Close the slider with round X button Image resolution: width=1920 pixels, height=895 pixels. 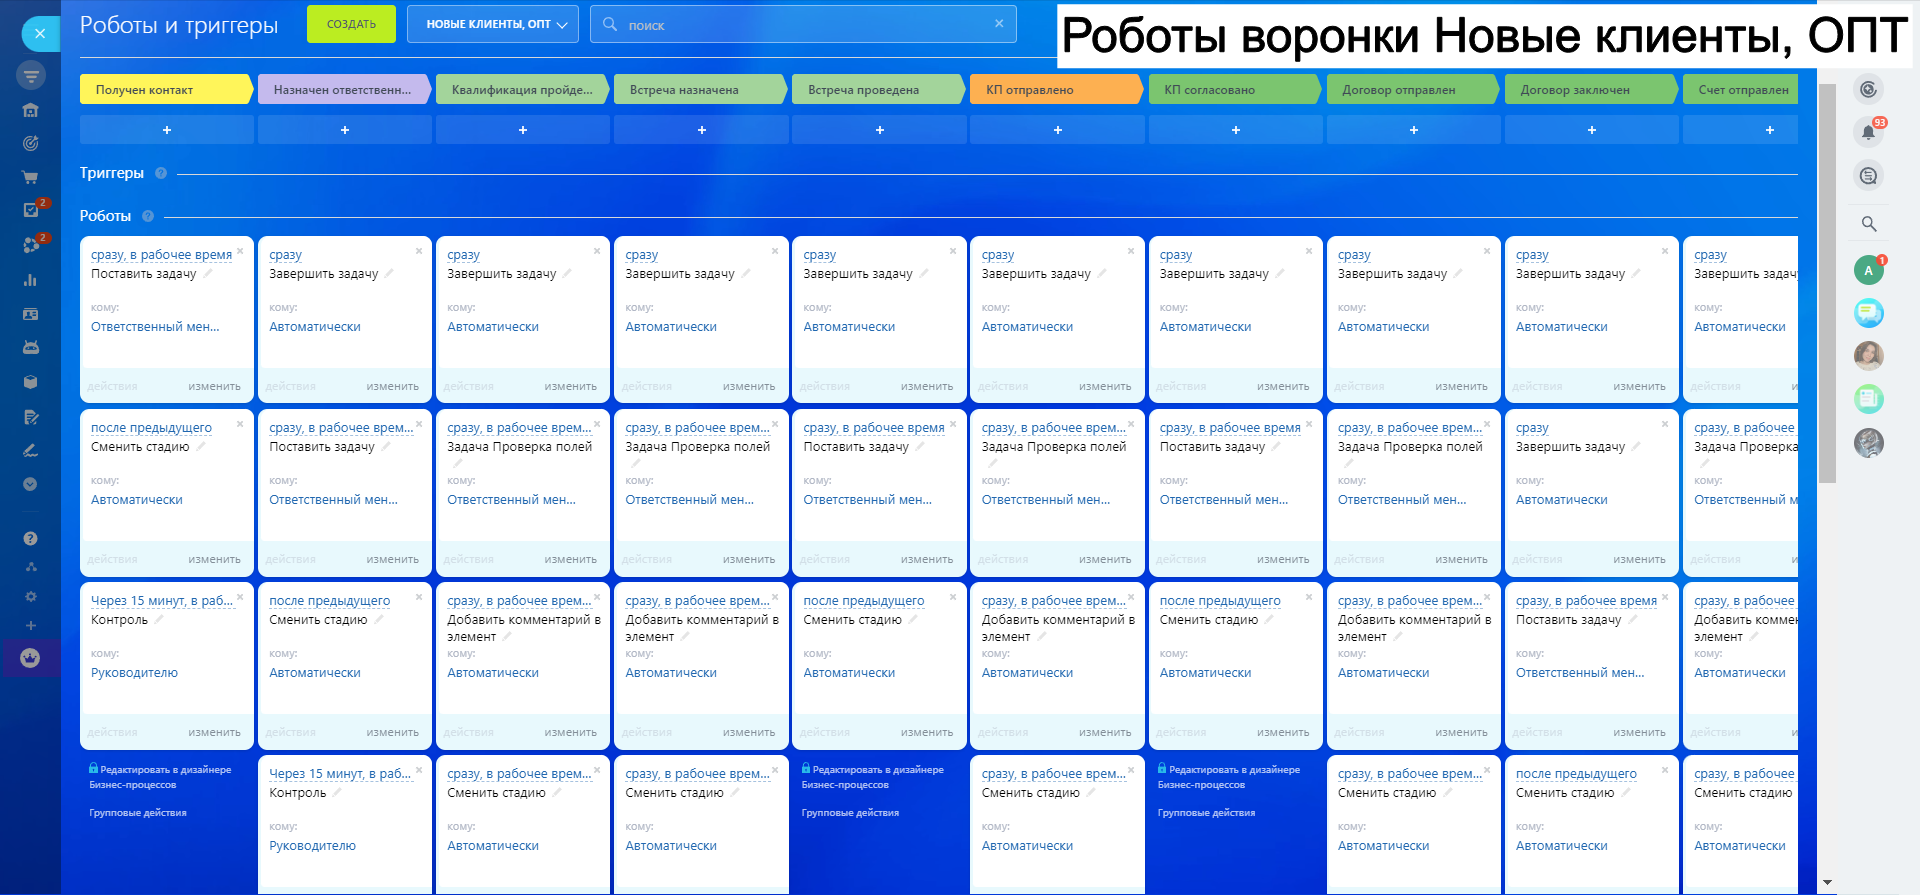pos(40,33)
